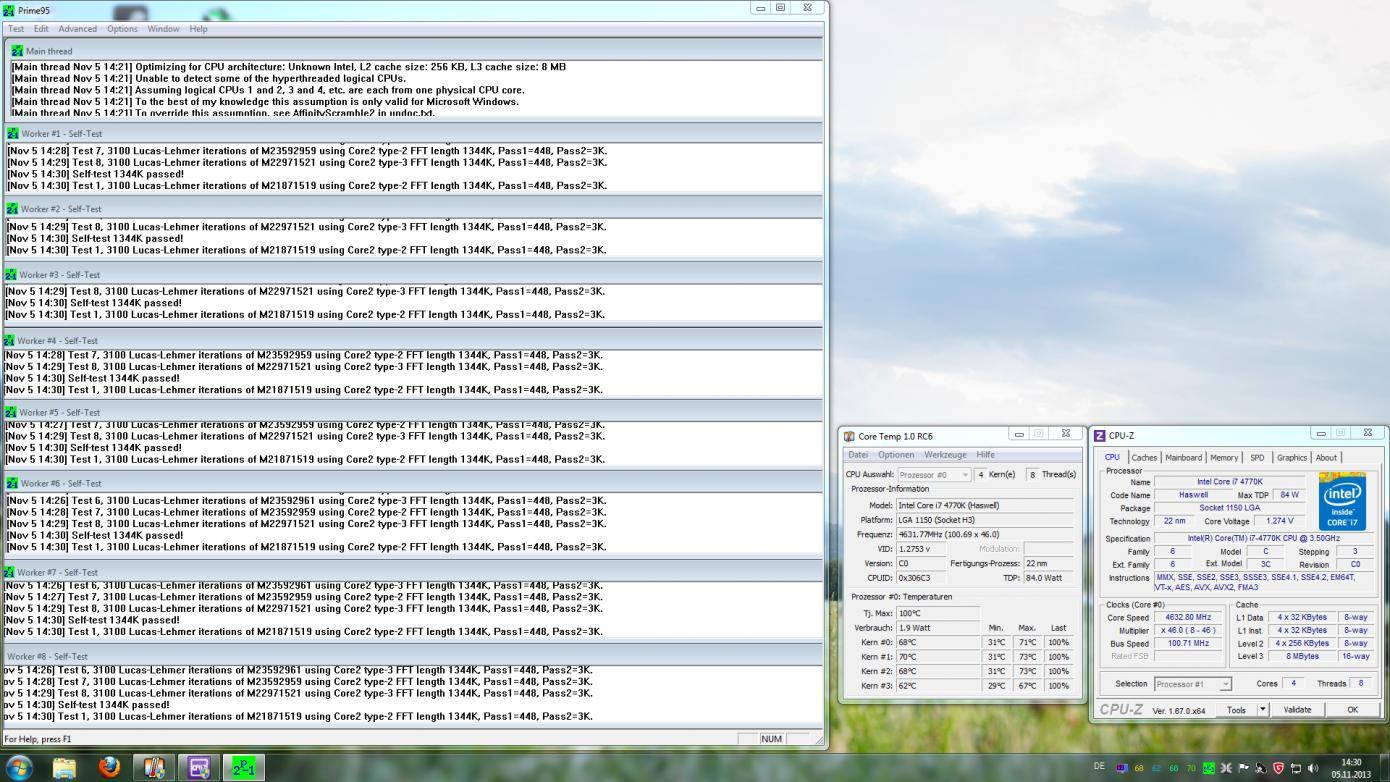Expand the CPU Auswahl Prozessor #0 dropdown
Image resolution: width=1390 pixels, height=782 pixels.
click(934, 475)
